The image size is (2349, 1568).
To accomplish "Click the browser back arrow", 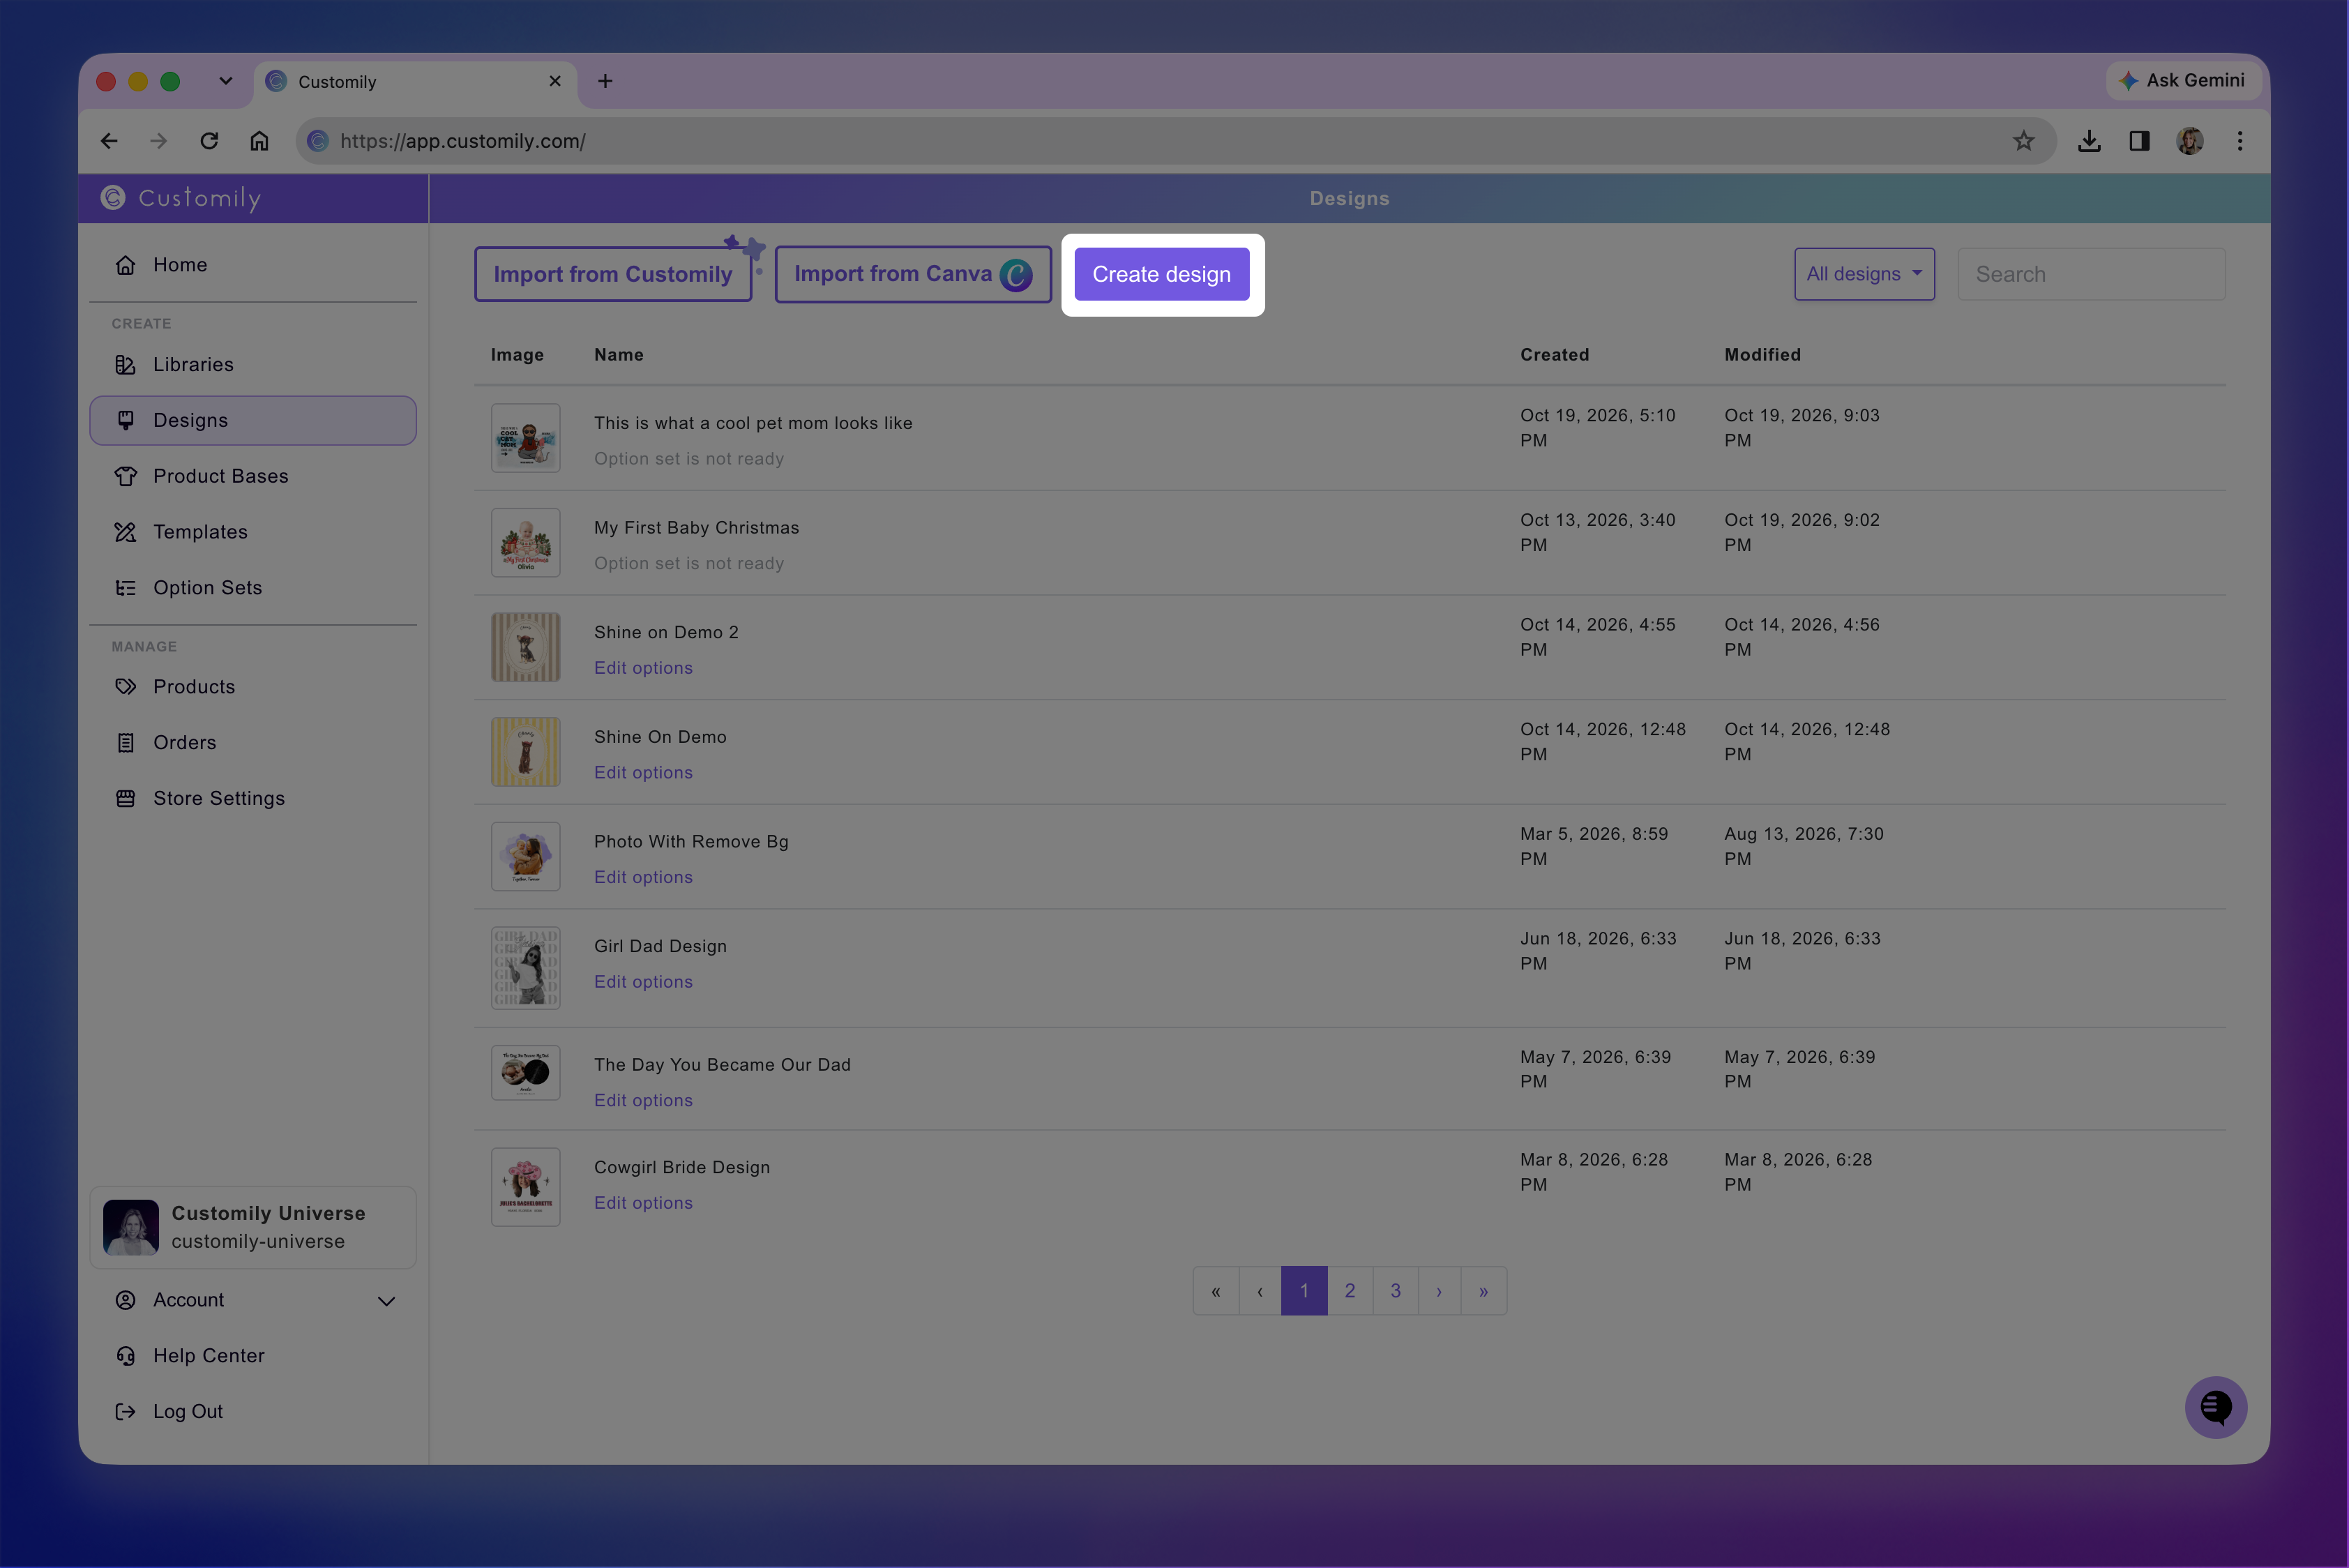I will pyautogui.click(x=109, y=141).
